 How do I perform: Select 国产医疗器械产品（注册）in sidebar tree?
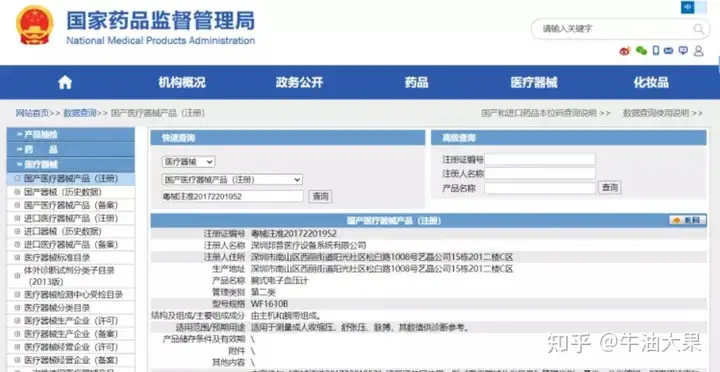point(71,179)
